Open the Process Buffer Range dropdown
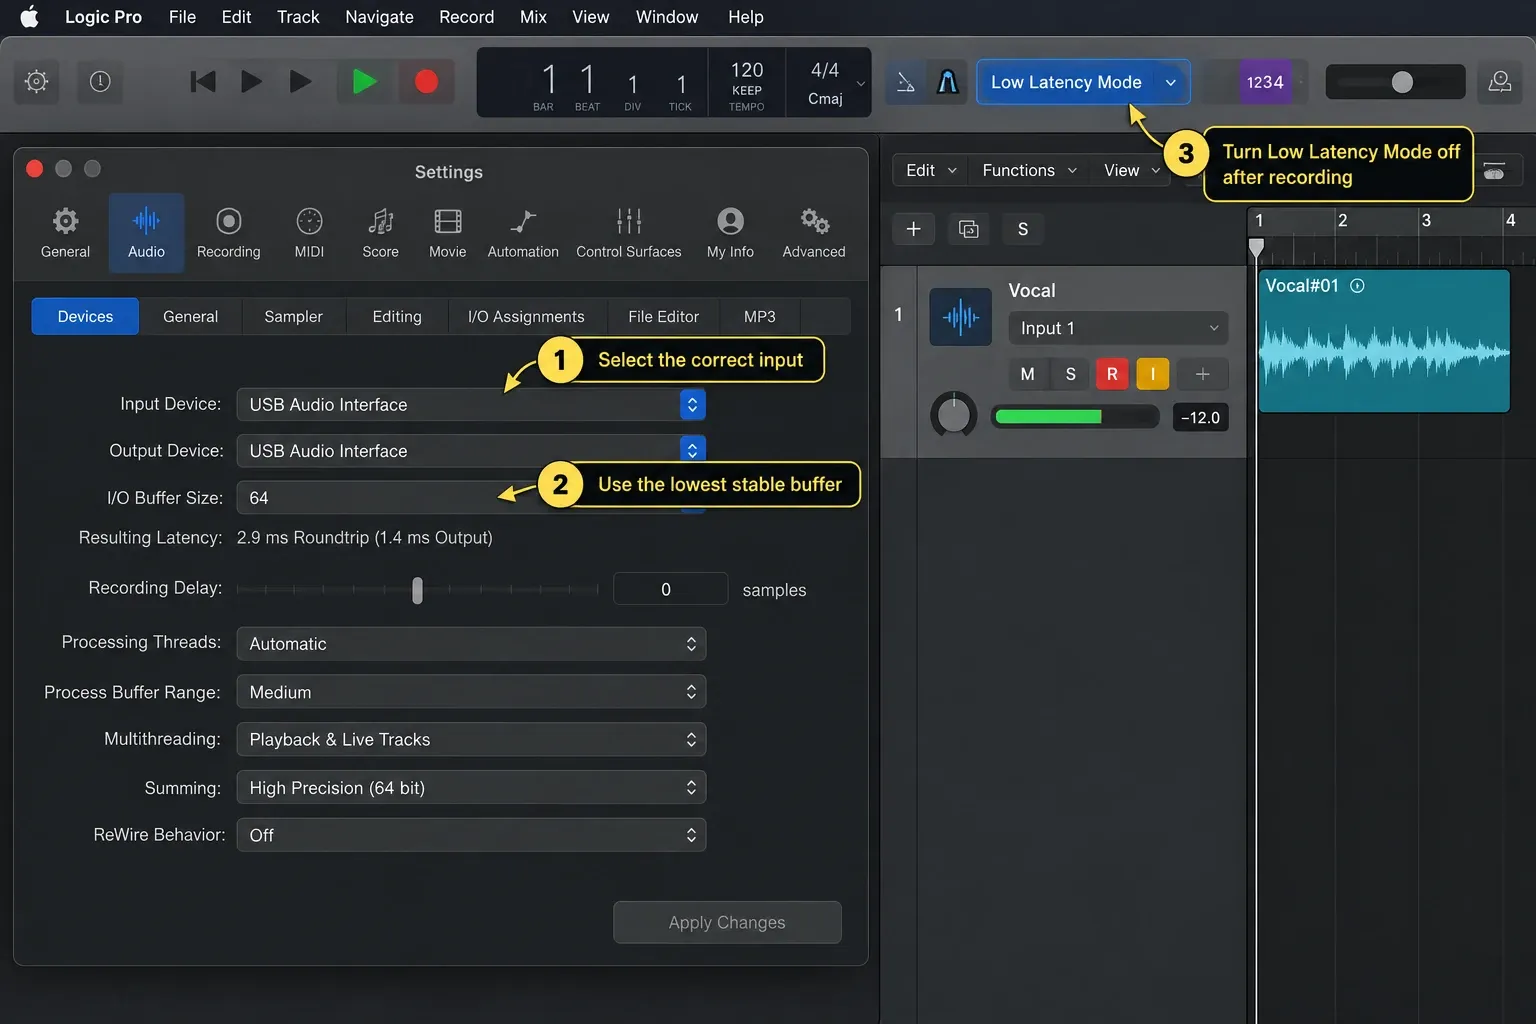 [471, 692]
